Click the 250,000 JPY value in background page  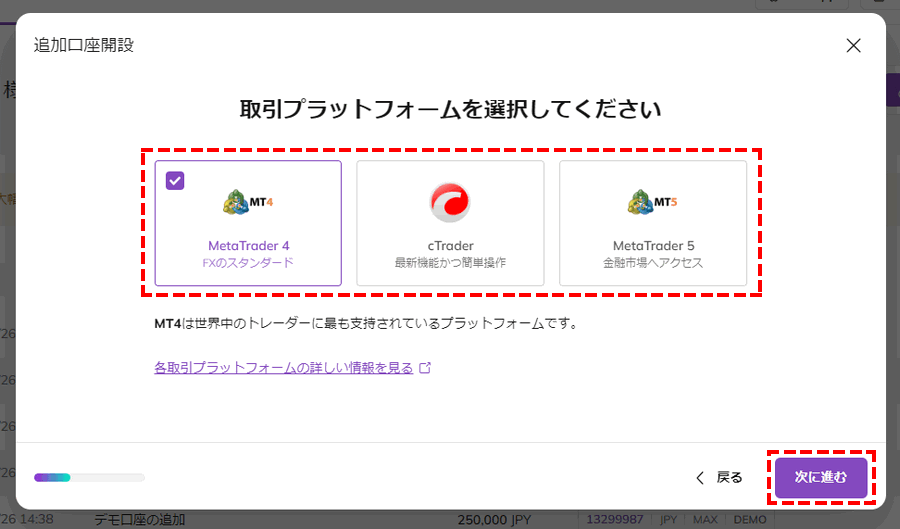point(494,520)
